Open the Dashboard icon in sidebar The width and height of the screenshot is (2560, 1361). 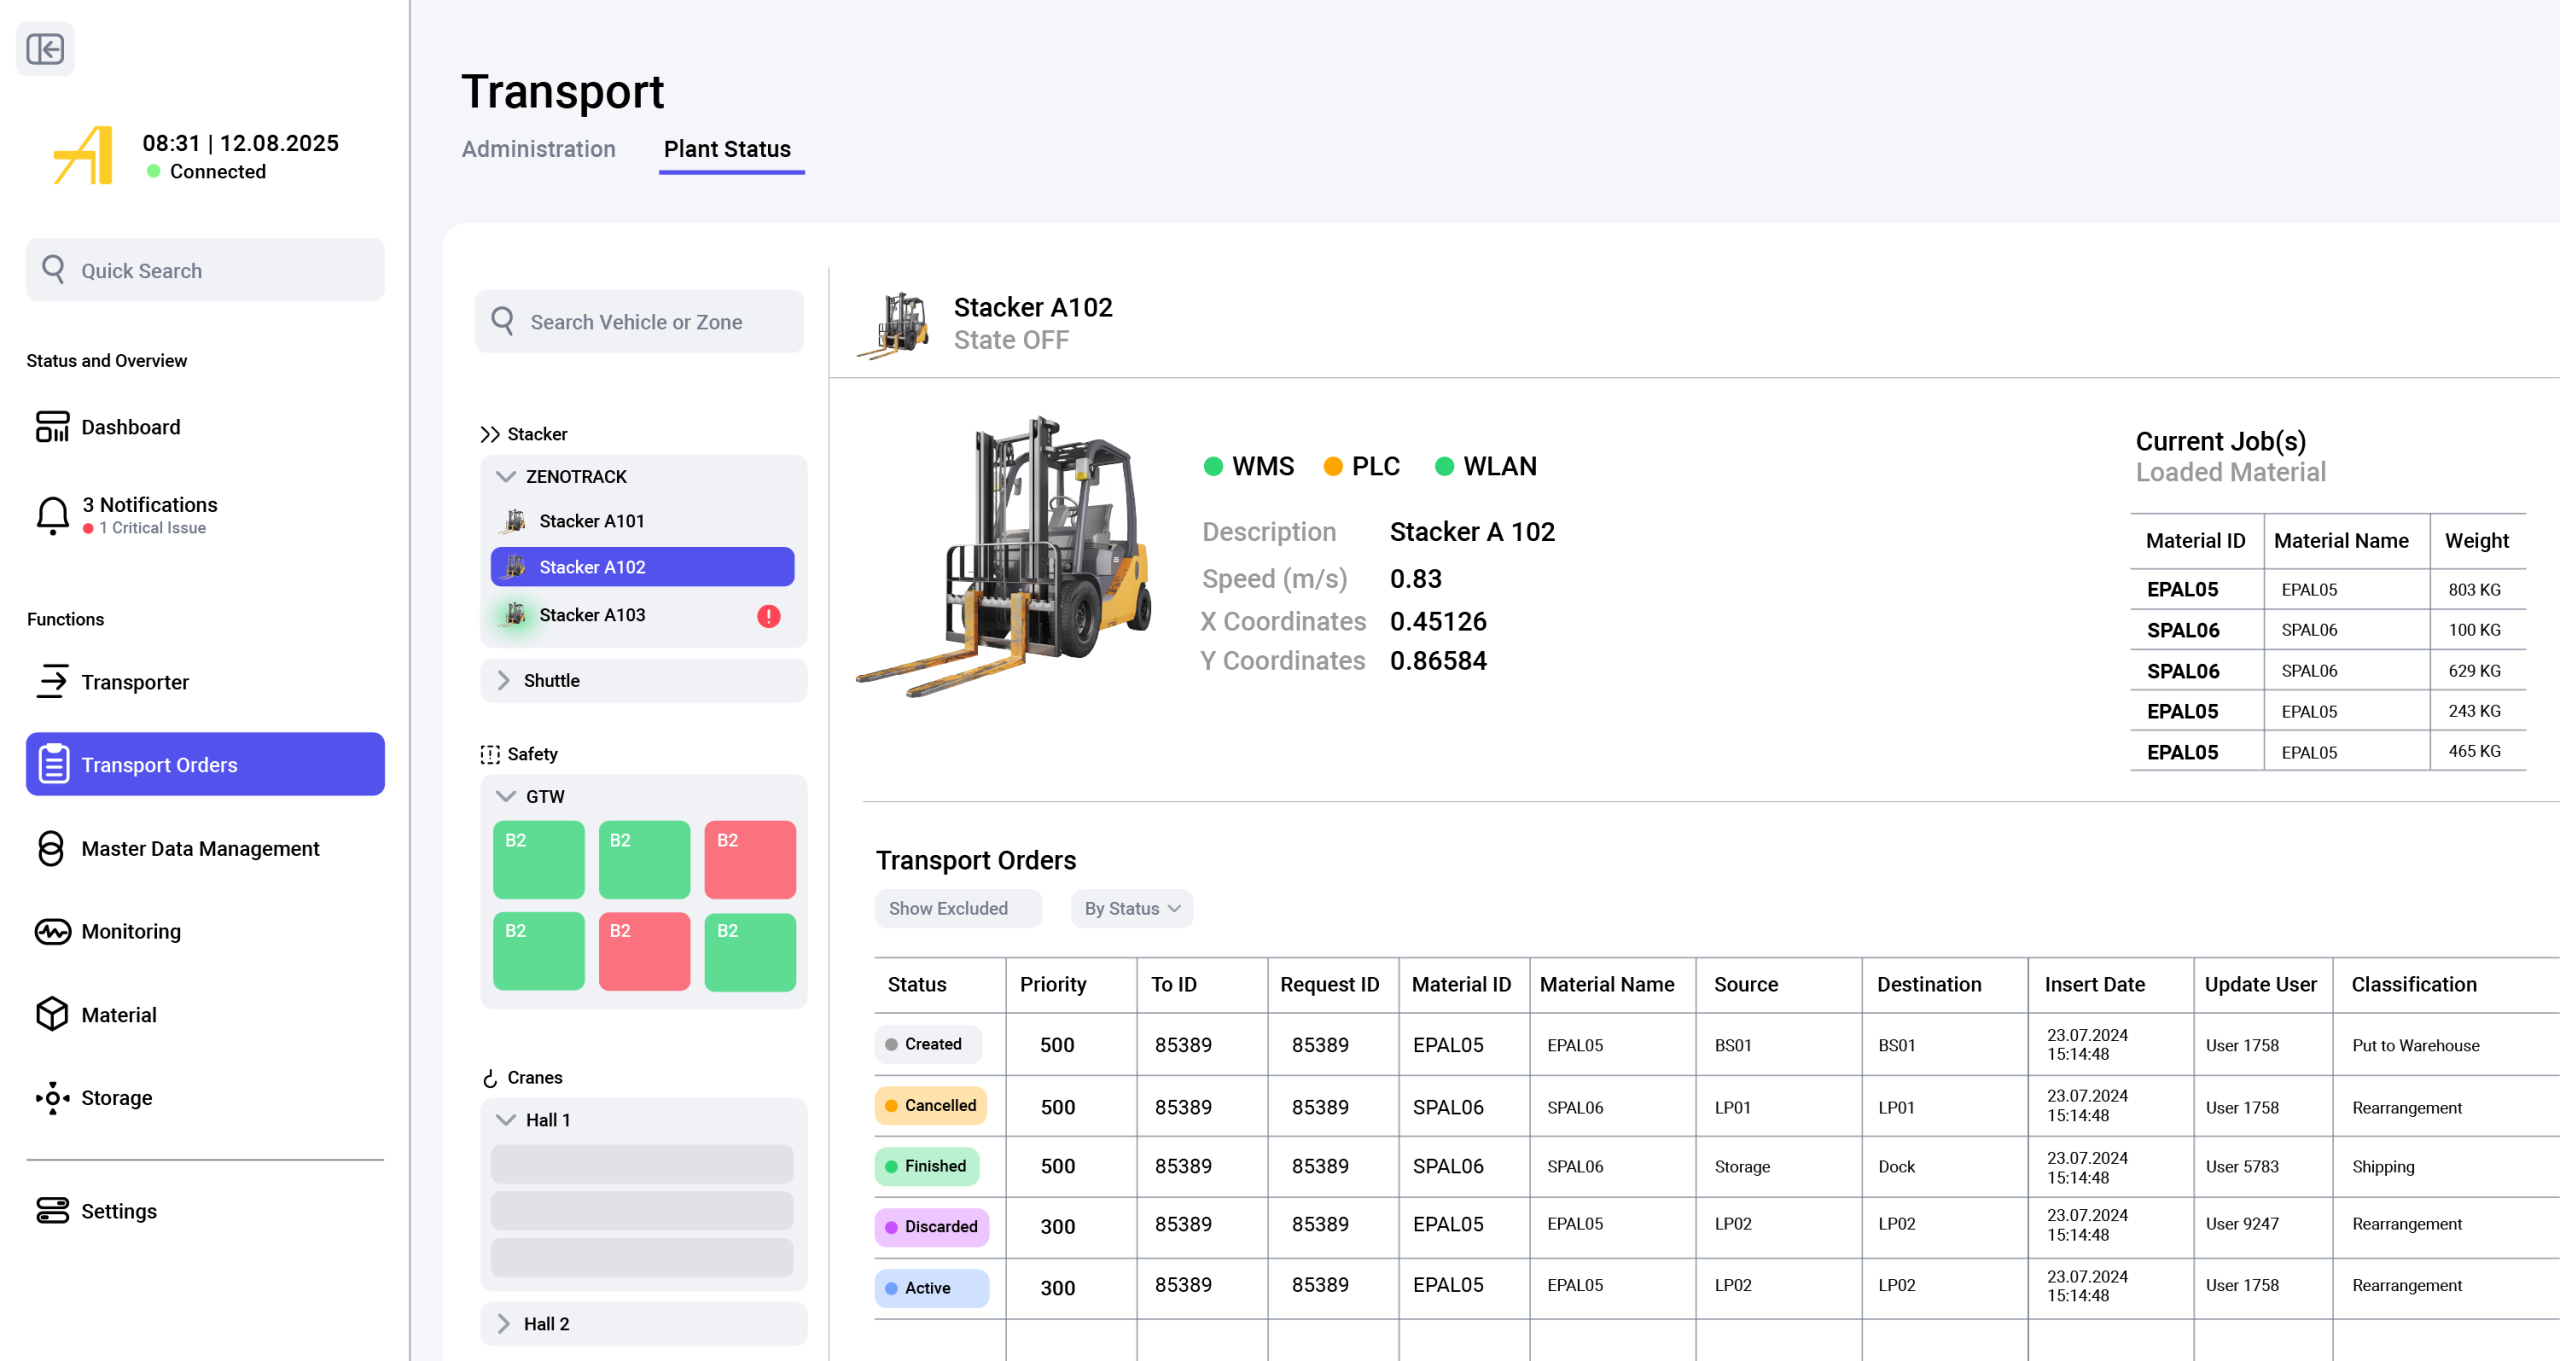pyautogui.click(x=52, y=427)
